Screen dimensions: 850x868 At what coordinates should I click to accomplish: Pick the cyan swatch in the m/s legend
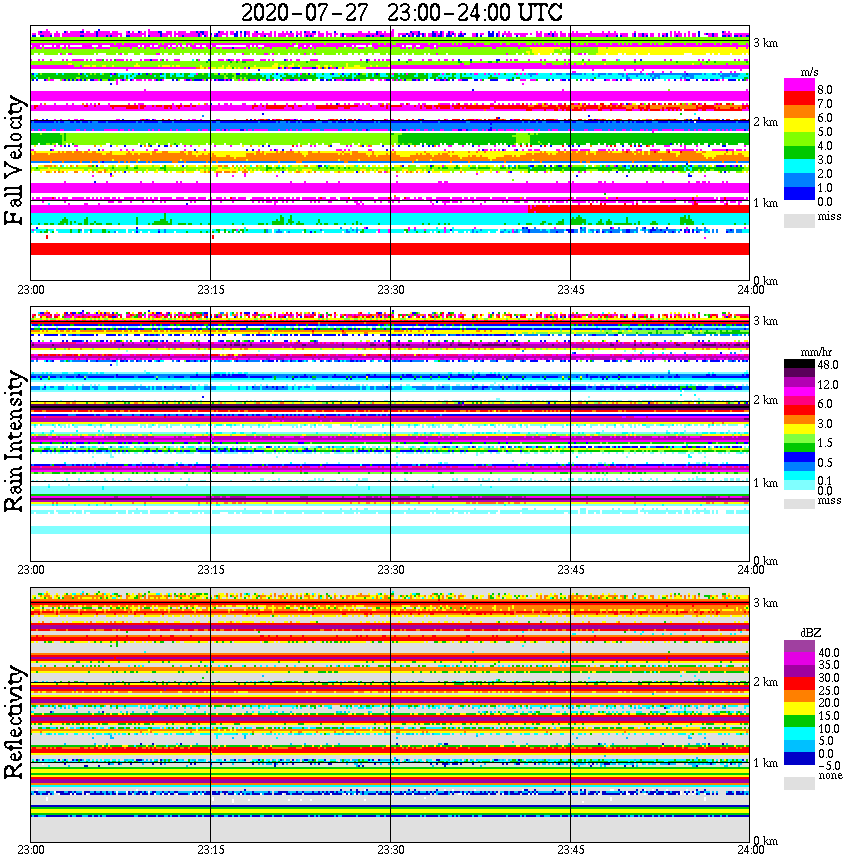(799, 167)
